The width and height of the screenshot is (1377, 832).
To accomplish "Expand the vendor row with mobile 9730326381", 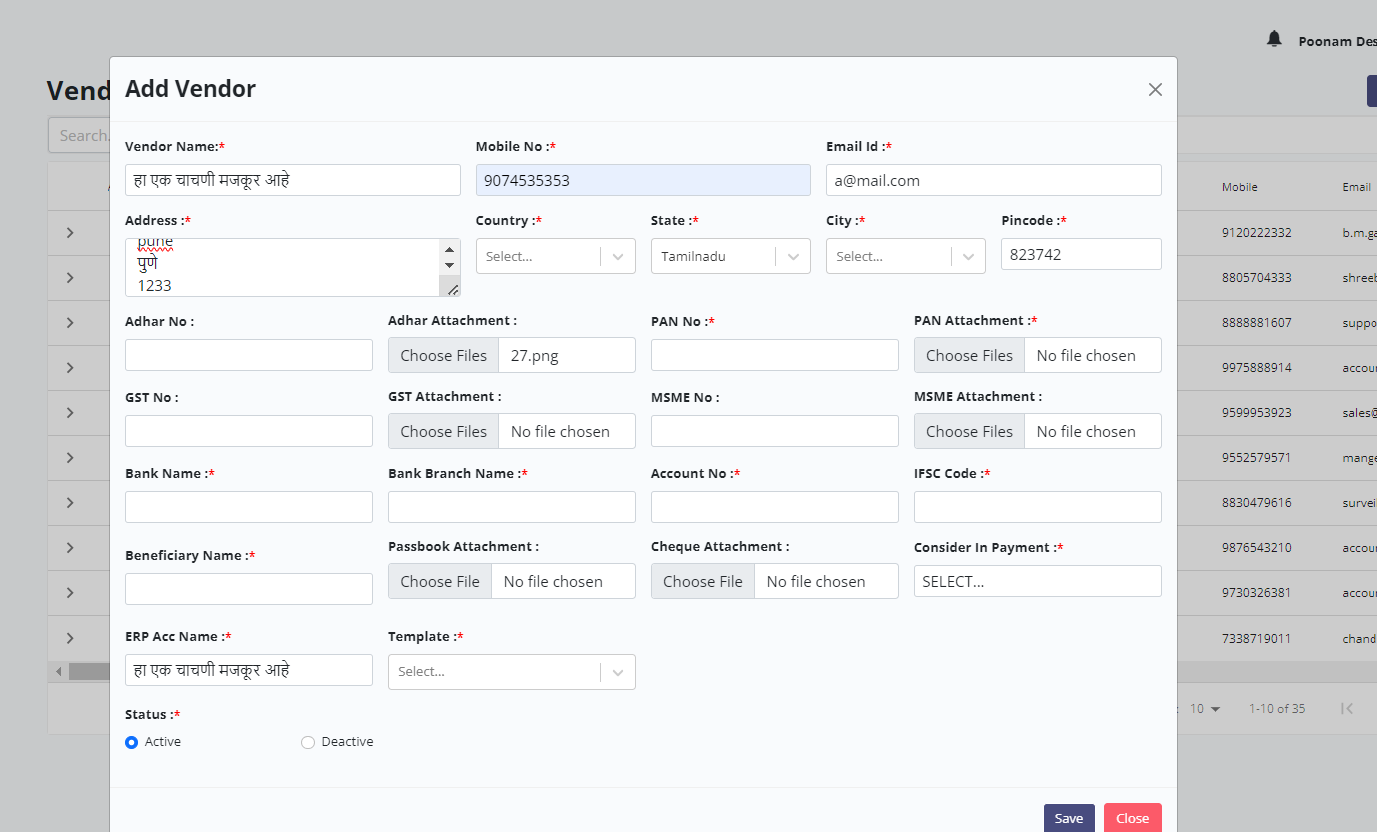I will point(70,592).
